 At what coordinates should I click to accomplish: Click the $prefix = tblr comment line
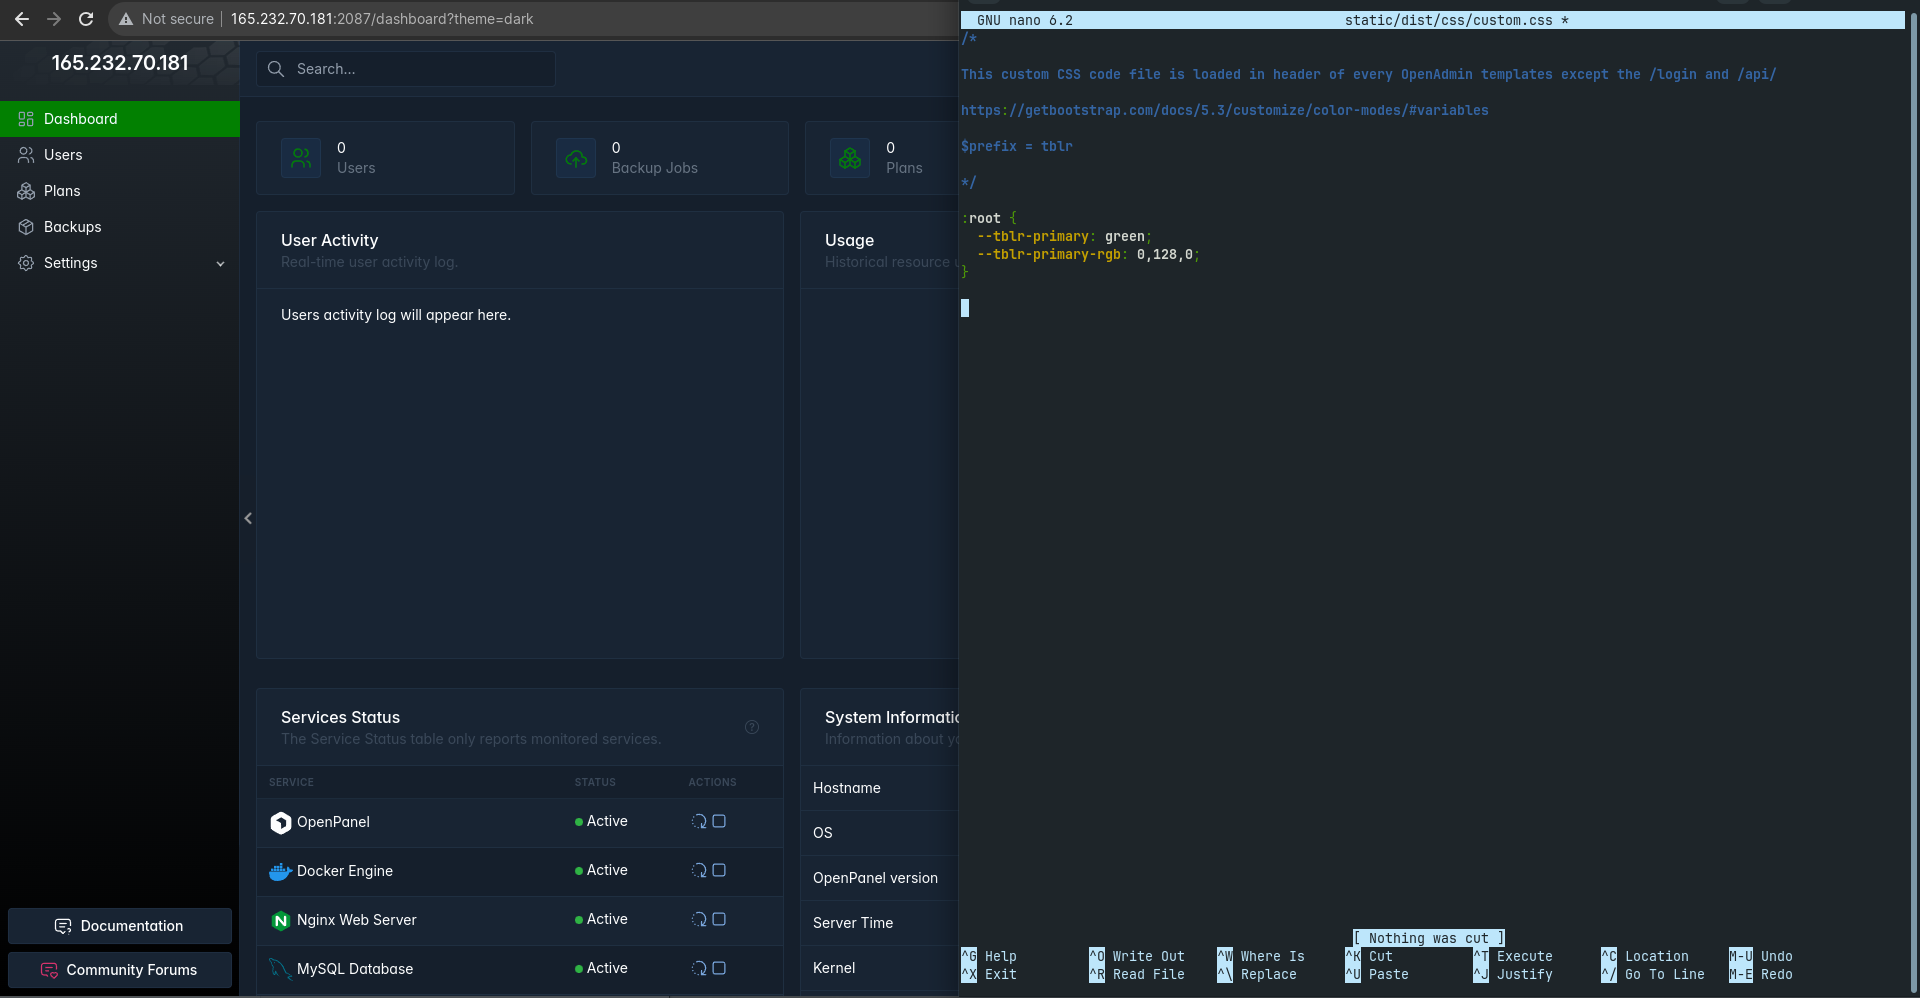point(1017,146)
